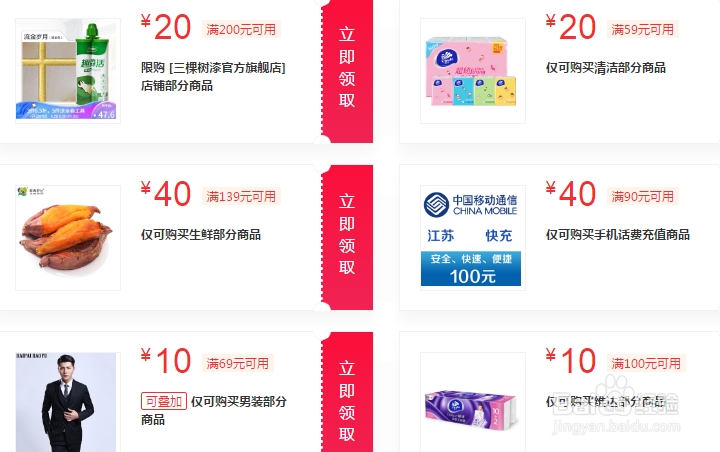
Task: Click the 满200元可用 condition tag
Action: tap(241, 30)
